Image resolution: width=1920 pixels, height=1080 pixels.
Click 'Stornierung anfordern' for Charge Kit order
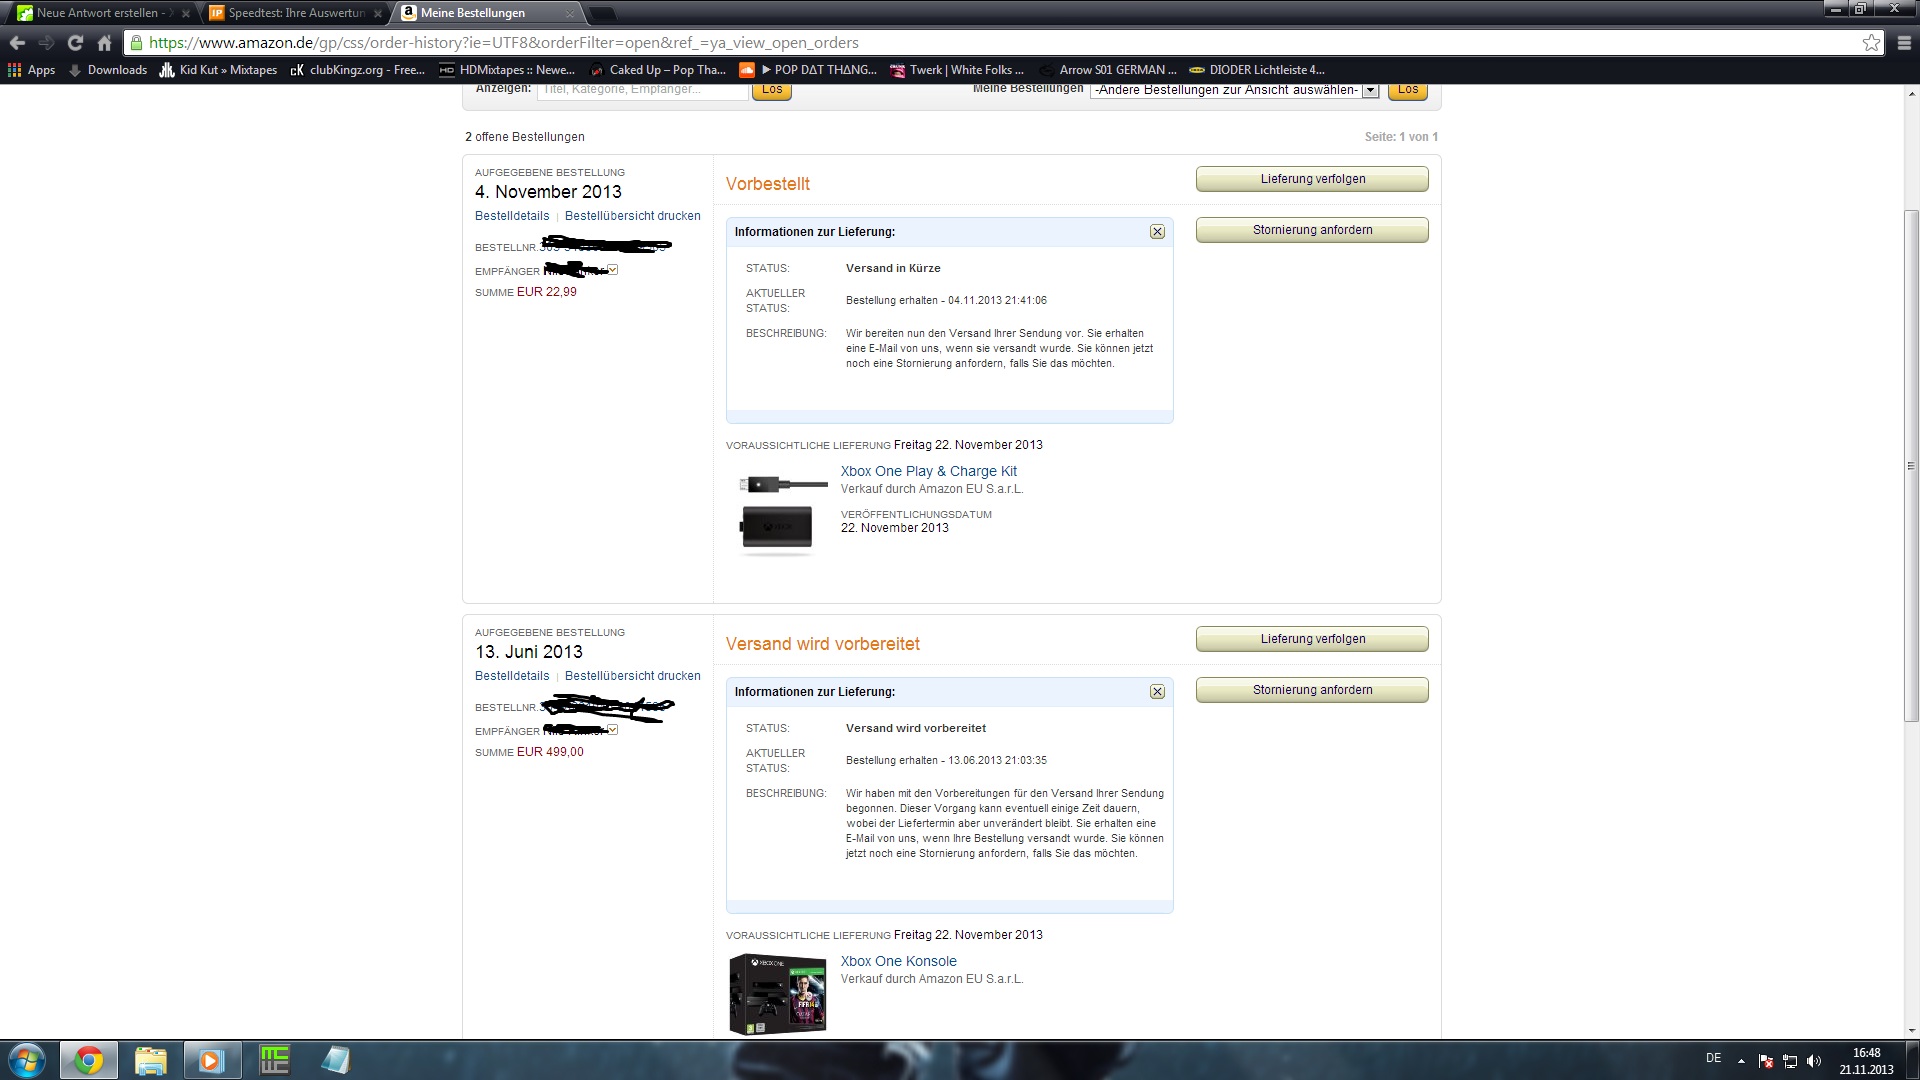click(1312, 230)
